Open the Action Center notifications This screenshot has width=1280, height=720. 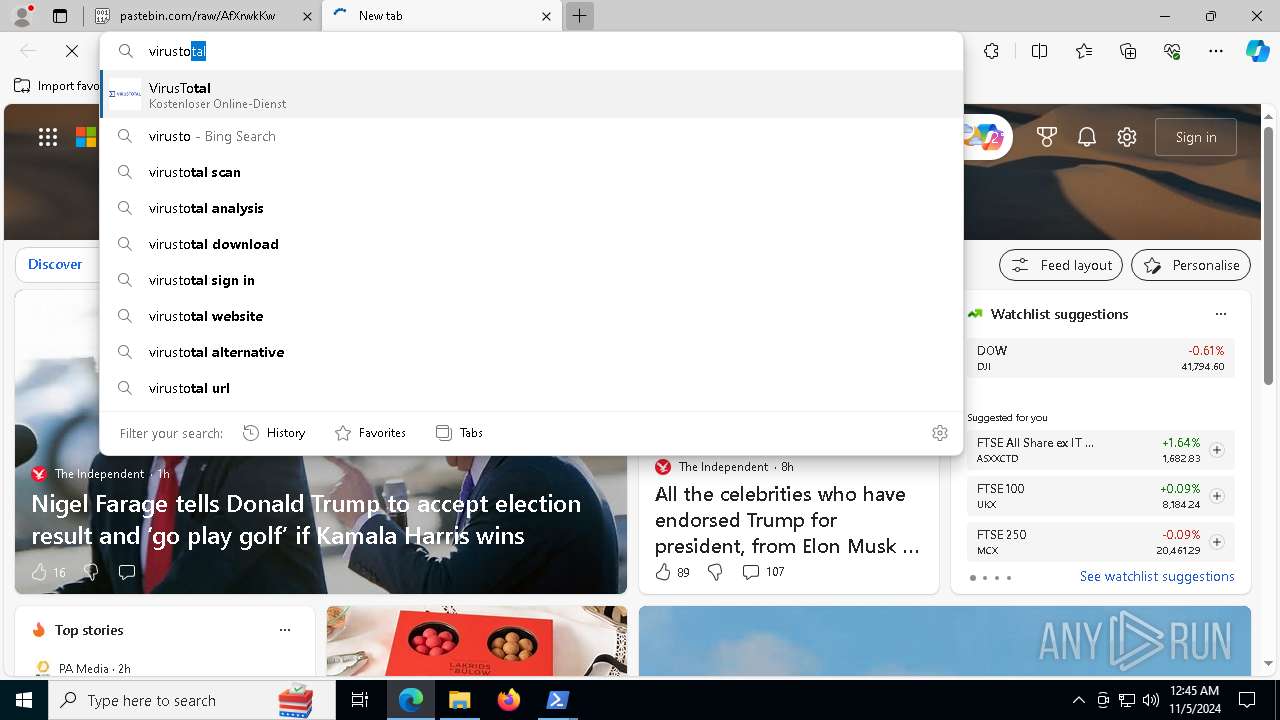coord(1247,700)
